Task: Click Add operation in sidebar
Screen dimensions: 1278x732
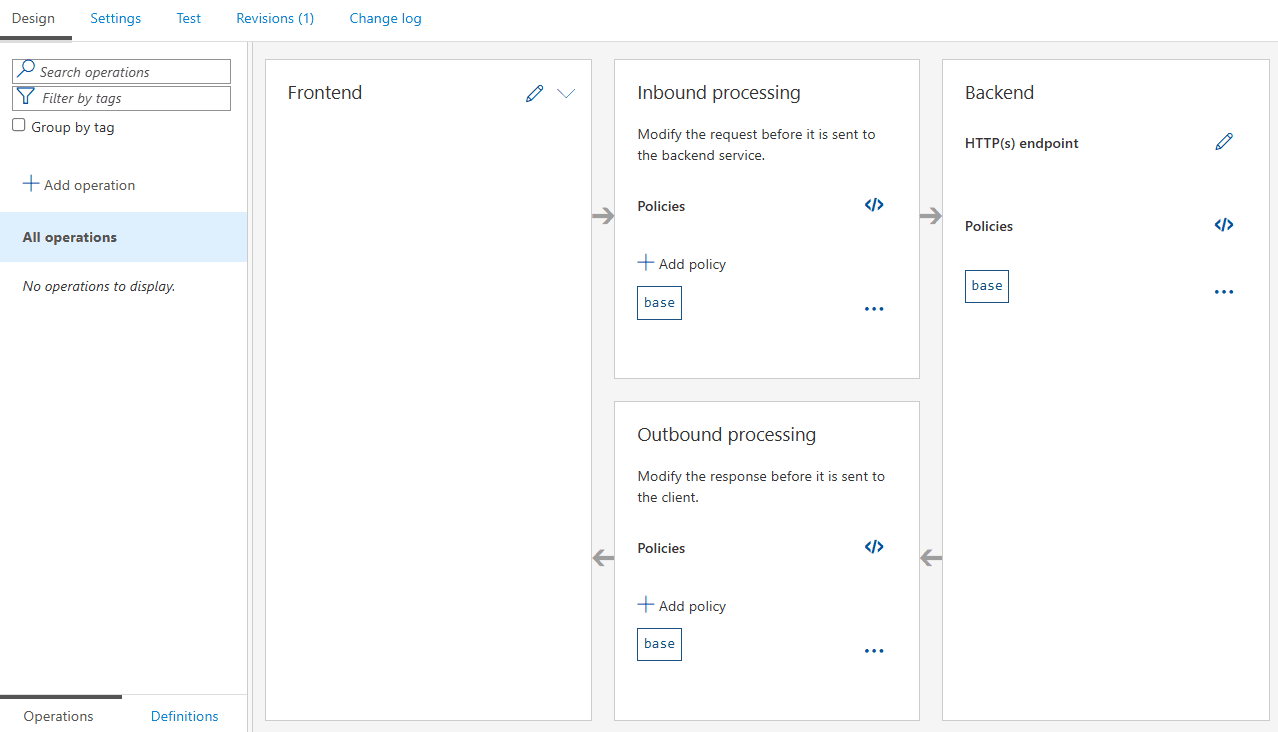Action: 79,185
